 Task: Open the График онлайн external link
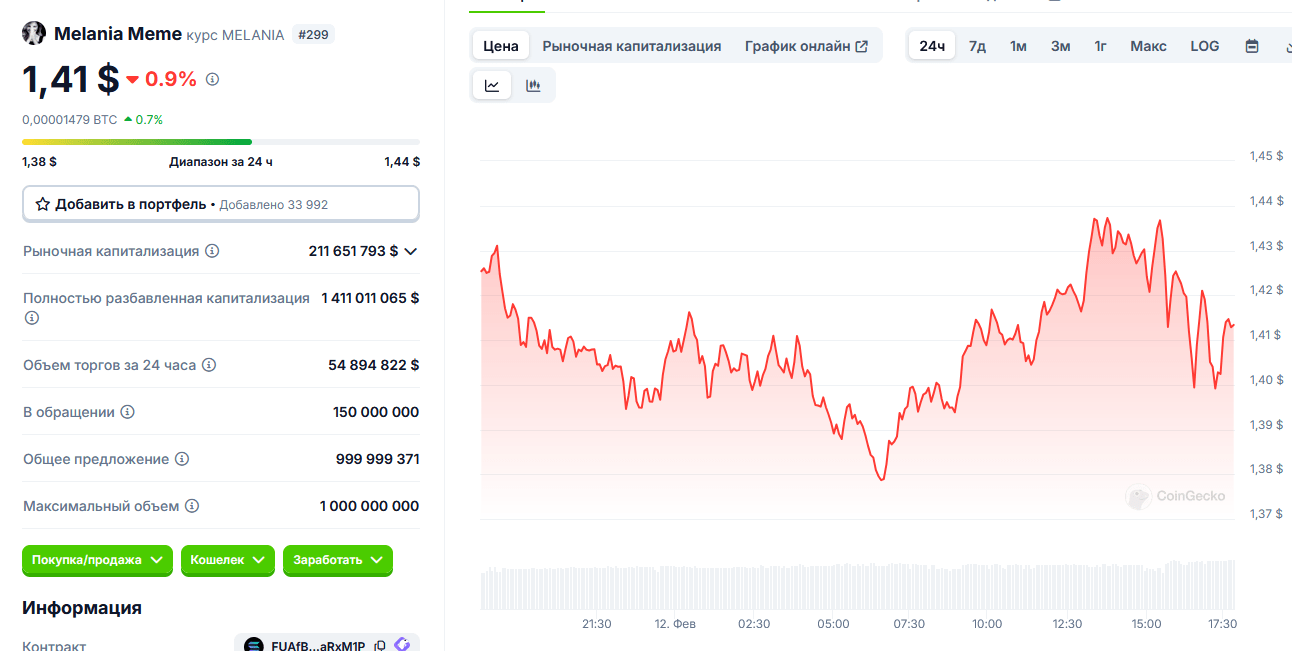806,46
